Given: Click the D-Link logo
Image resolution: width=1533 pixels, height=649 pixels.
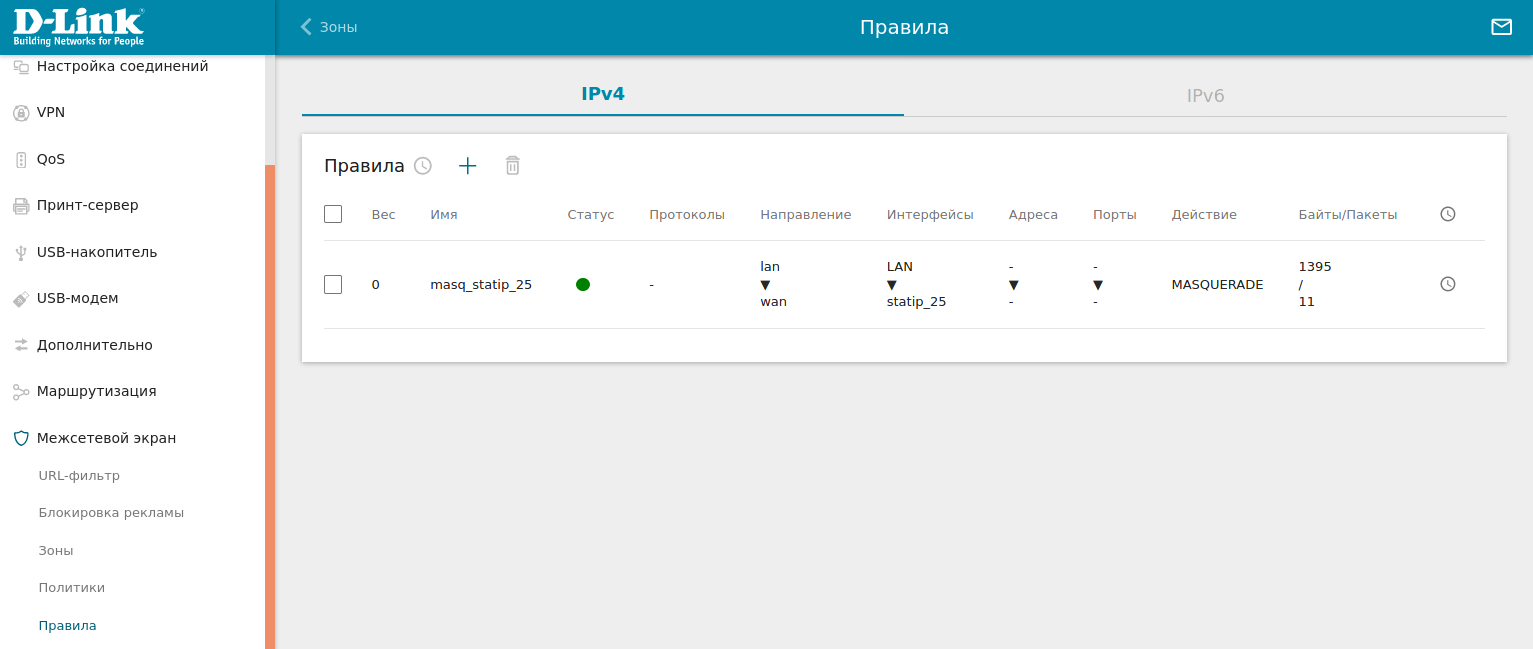Looking at the screenshot, I should tap(78, 27).
